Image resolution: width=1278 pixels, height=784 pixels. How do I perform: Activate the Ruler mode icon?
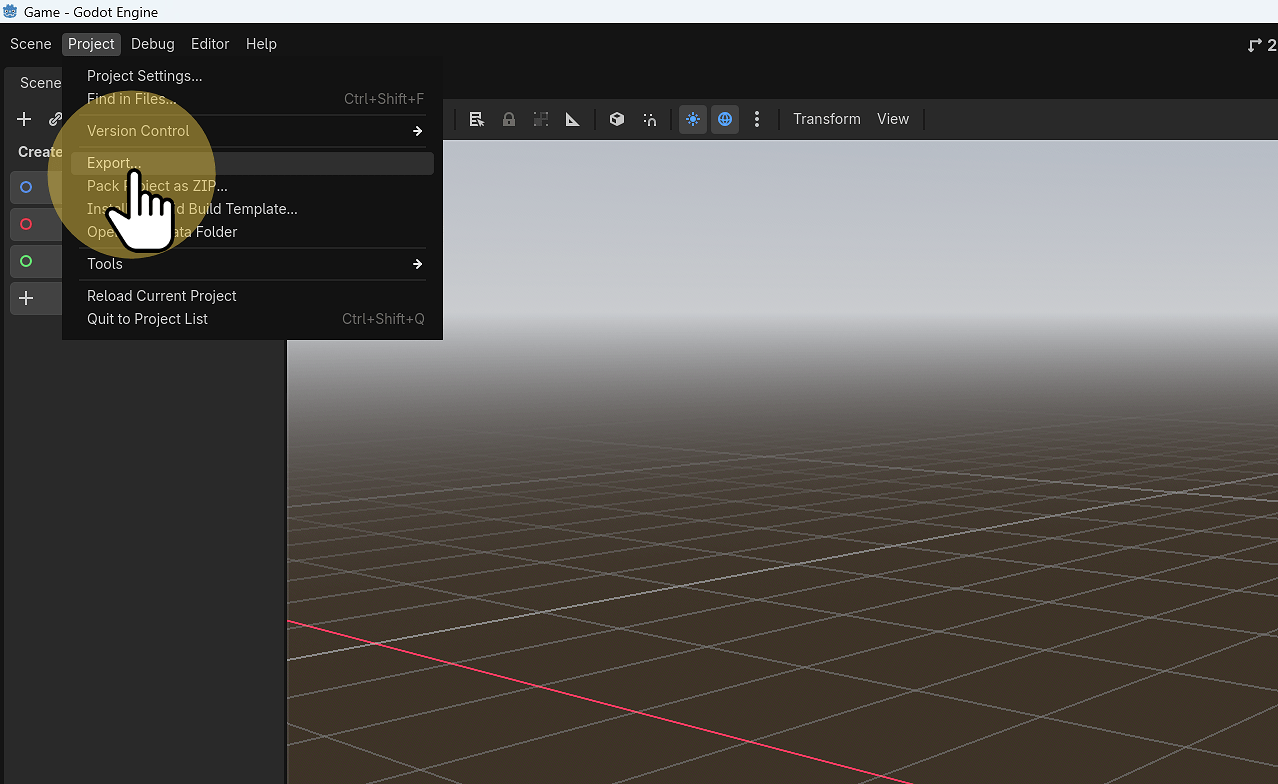click(x=573, y=119)
